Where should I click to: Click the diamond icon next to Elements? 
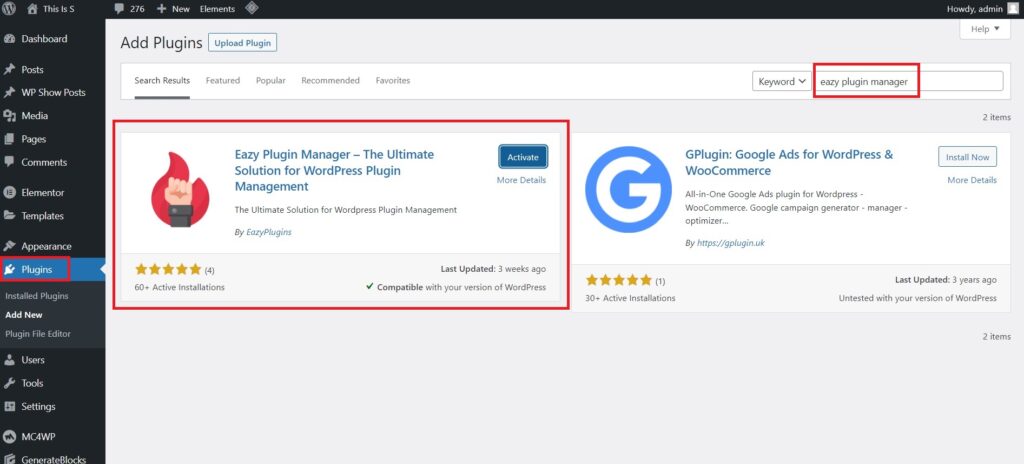pyautogui.click(x=251, y=8)
